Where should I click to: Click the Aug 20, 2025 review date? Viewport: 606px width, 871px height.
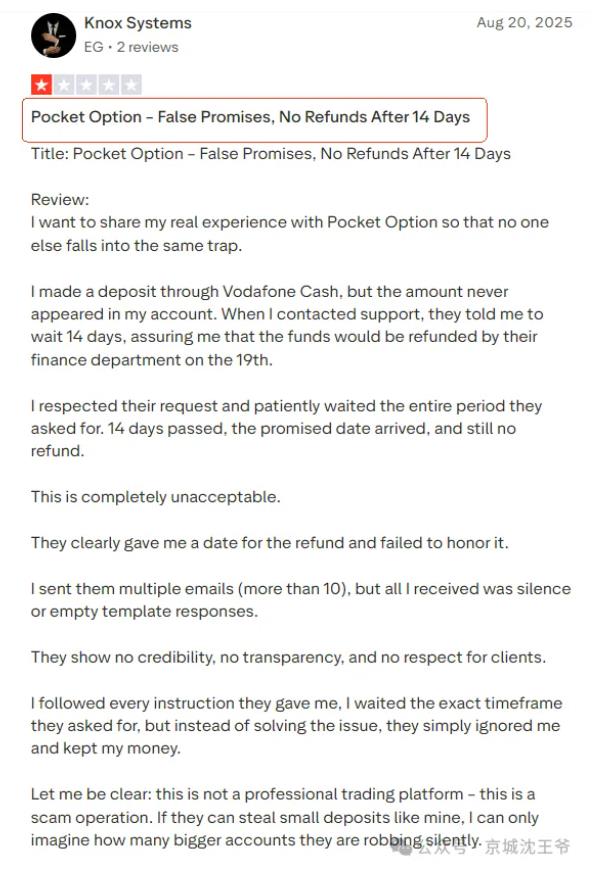pyautogui.click(x=524, y=22)
